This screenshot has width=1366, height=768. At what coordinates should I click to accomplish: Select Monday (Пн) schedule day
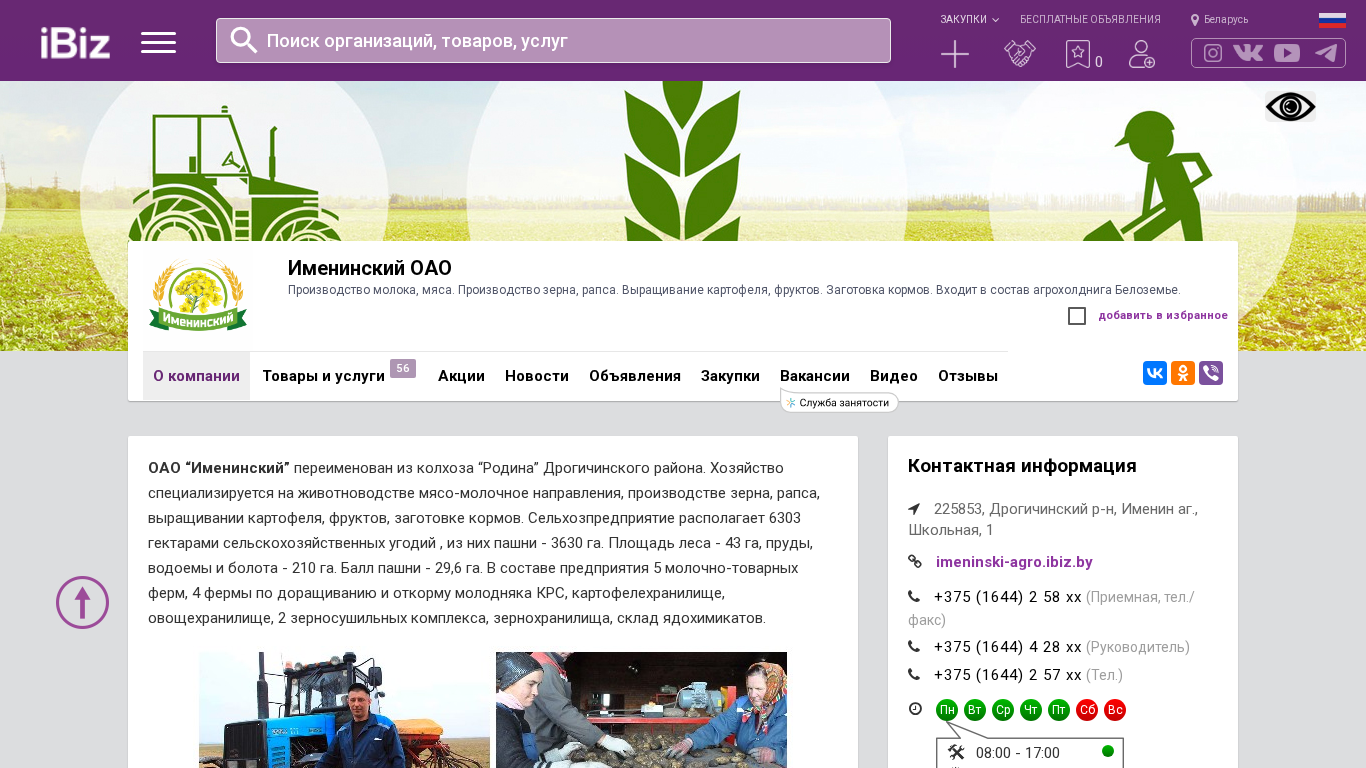coord(947,710)
